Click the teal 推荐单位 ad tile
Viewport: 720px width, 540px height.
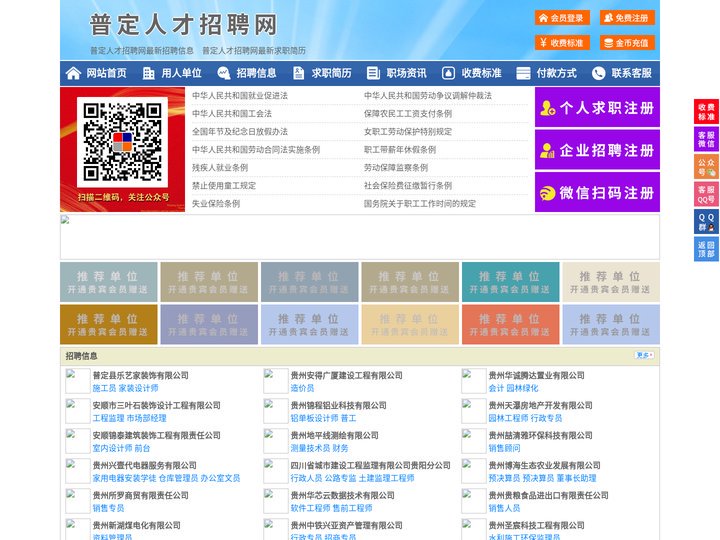click(510, 282)
